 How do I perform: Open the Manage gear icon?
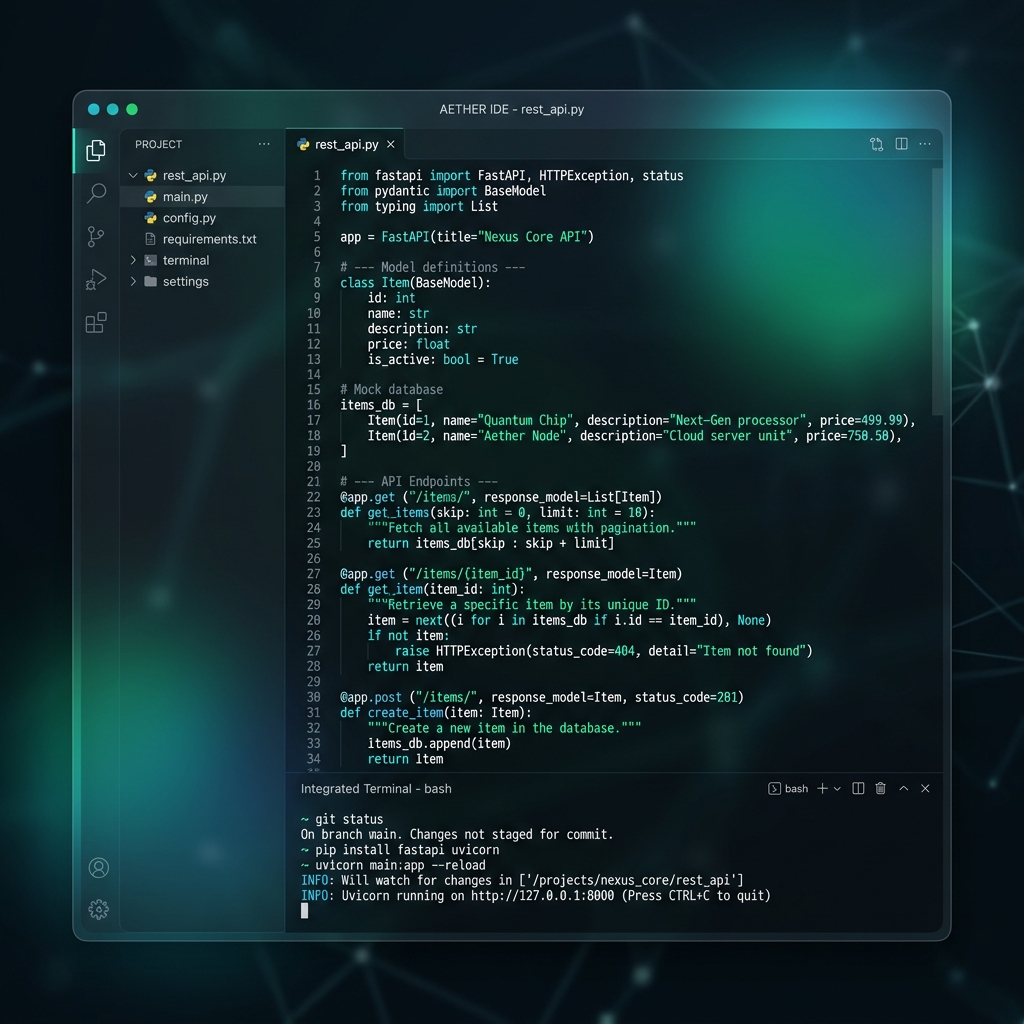point(99,909)
